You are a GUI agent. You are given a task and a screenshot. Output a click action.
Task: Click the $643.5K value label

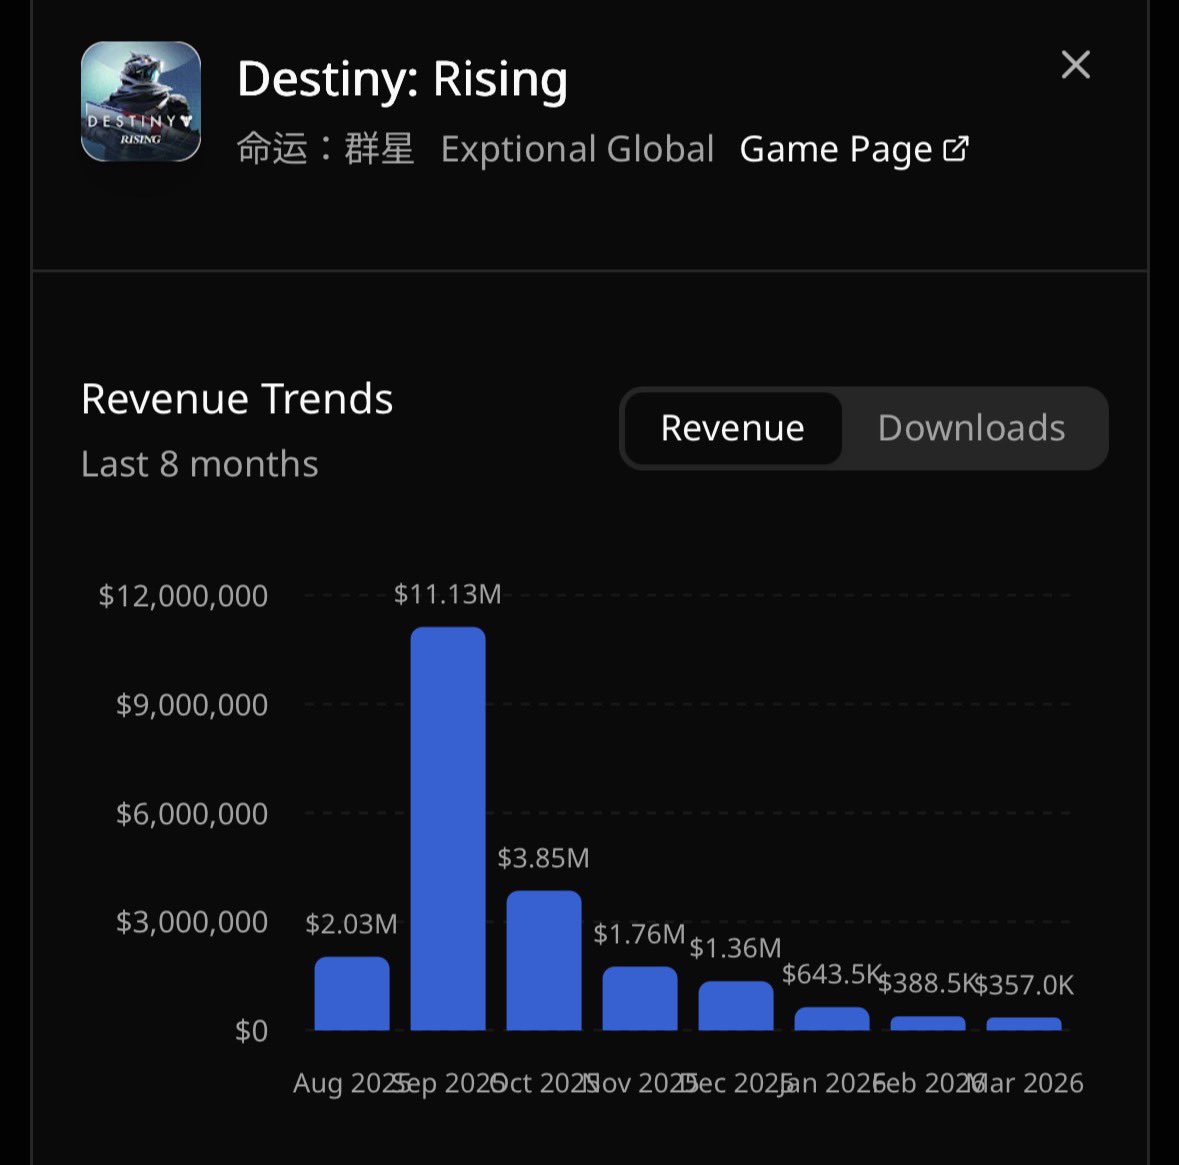(x=832, y=974)
